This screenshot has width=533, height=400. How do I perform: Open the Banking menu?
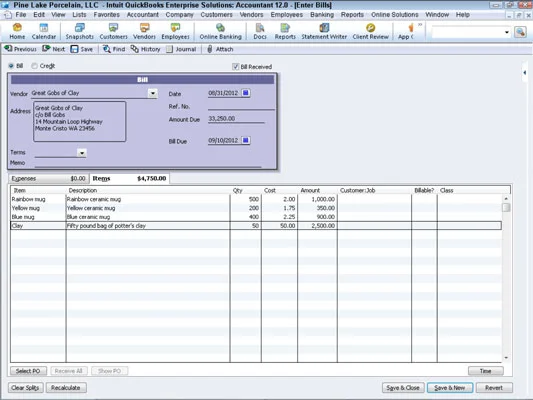coord(322,15)
